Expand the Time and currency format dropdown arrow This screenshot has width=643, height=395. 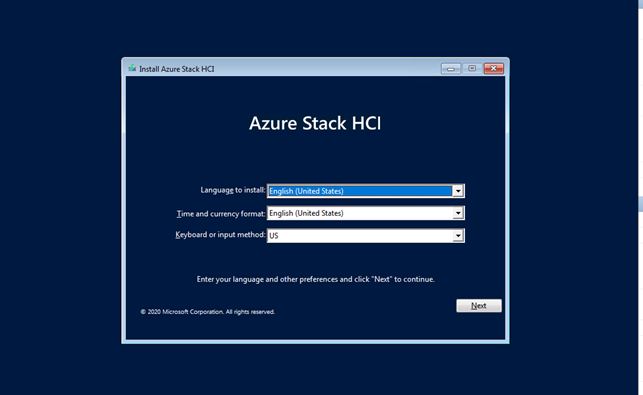(x=458, y=213)
